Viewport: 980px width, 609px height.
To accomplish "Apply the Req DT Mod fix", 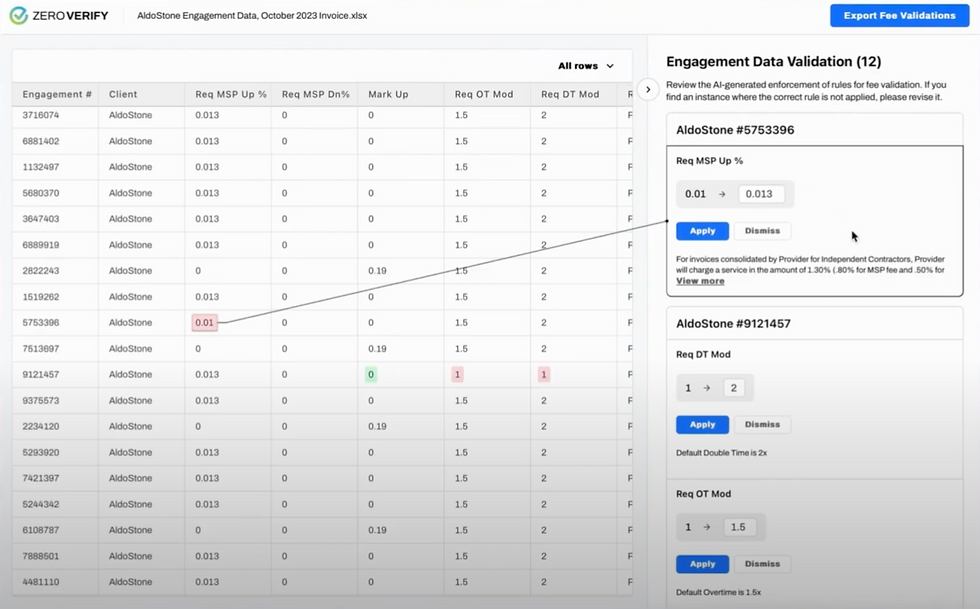I will tap(702, 425).
